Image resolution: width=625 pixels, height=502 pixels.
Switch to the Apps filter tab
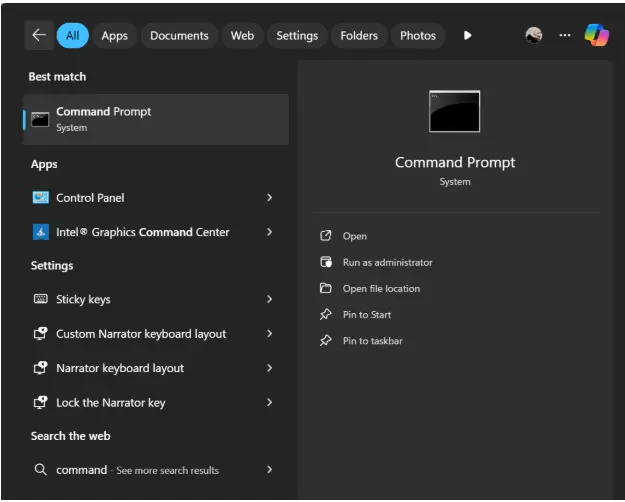[x=114, y=35]
